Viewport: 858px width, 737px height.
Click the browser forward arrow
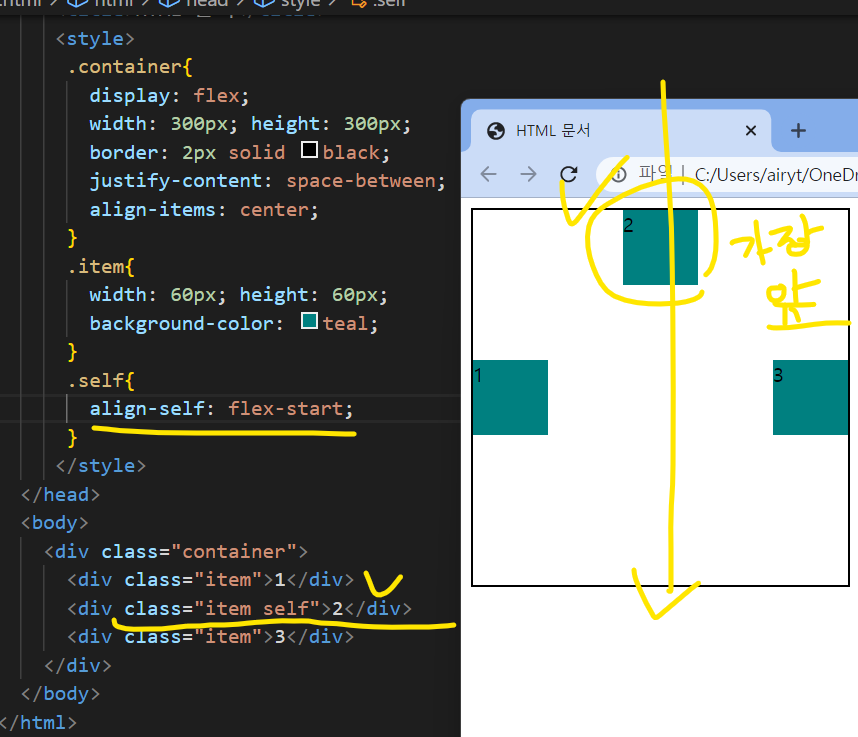tap(528, 175)
